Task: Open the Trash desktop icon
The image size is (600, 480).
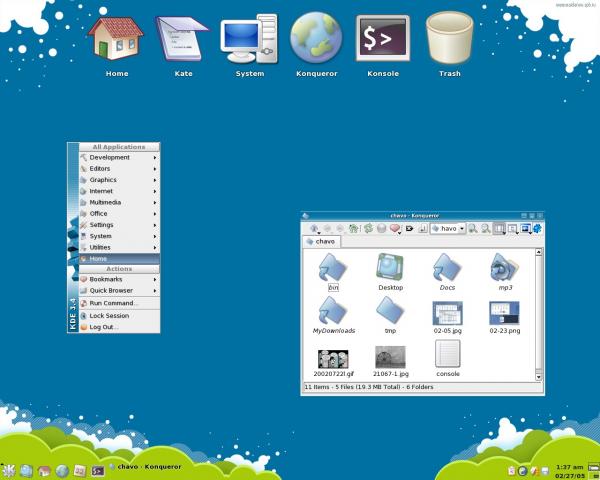Action: [x=450, y=46]
